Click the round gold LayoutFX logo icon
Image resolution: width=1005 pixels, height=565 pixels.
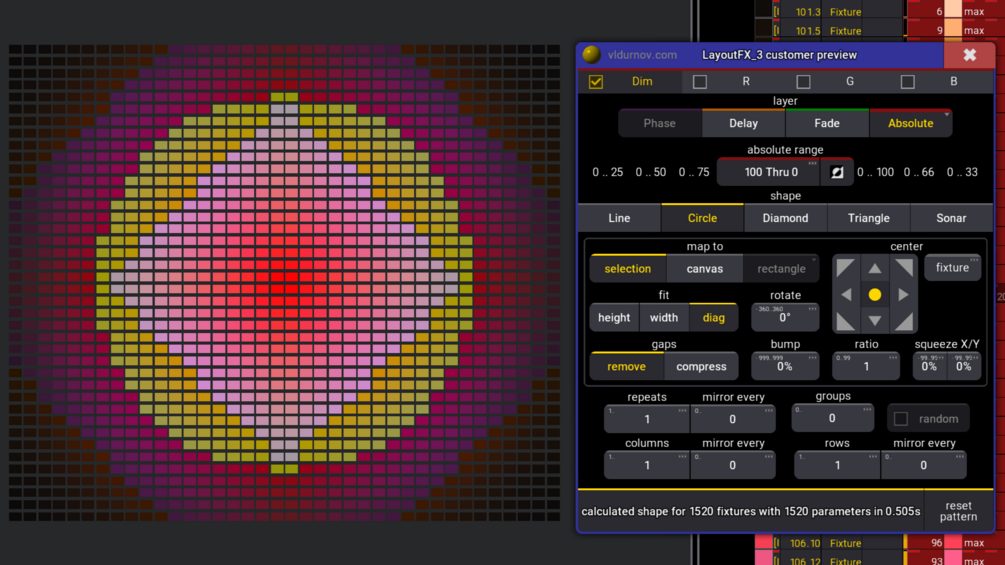[592, 54]
